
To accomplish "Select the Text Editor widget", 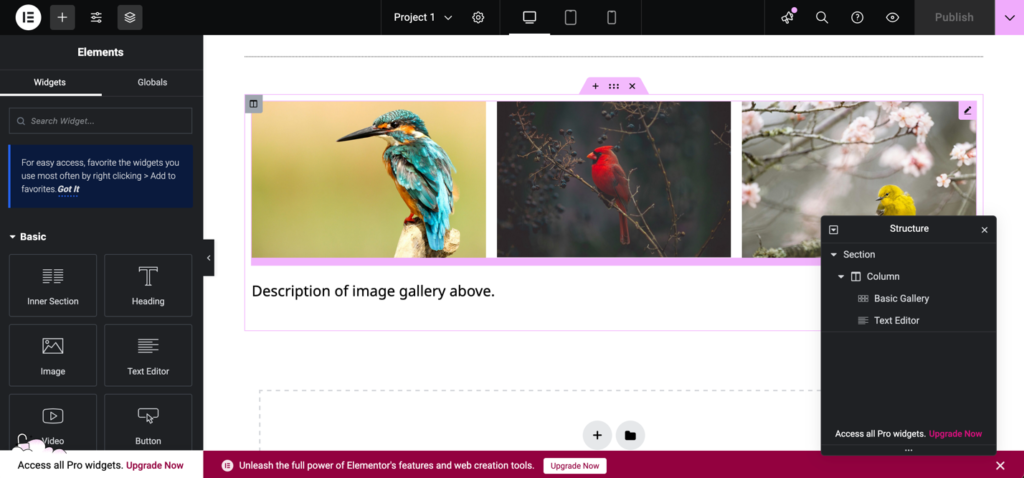I will point(148,355).
